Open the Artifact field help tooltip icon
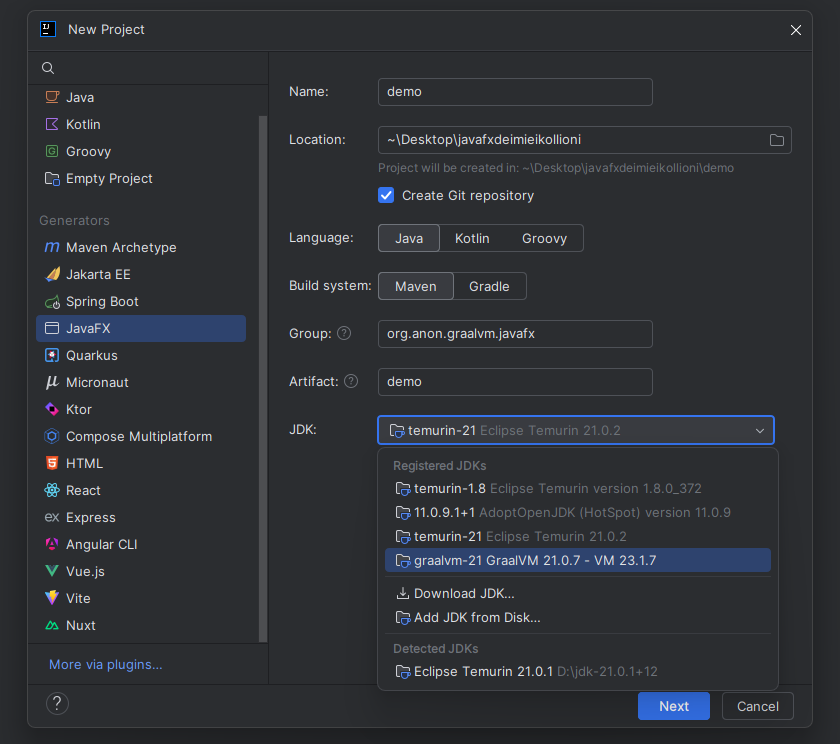The image size is (840, 744). (351, 381)
